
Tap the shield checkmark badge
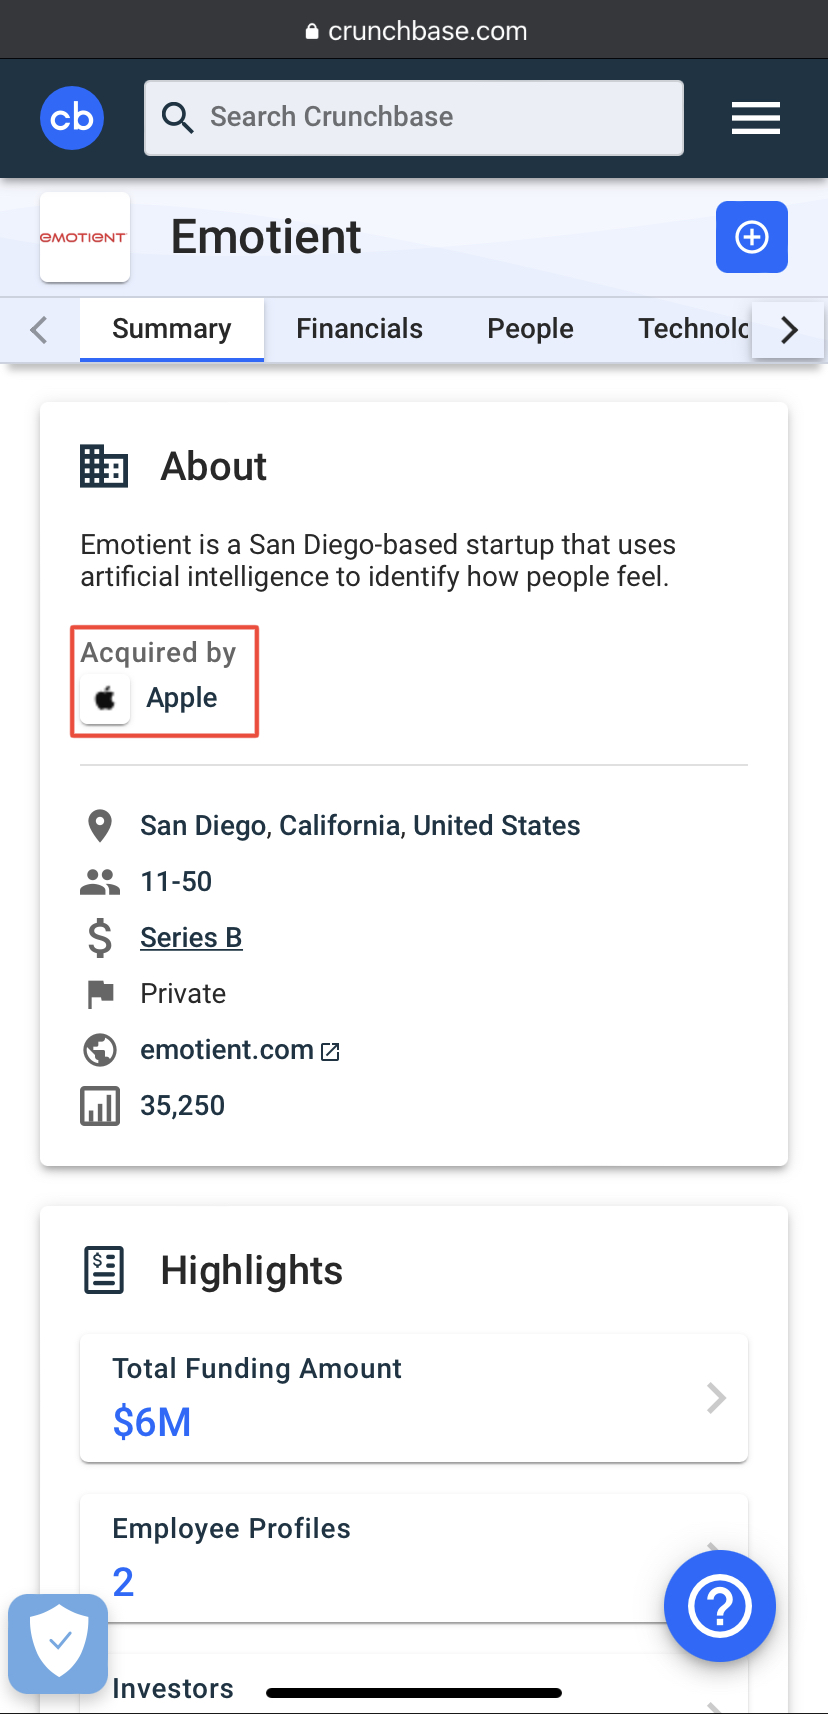(59, 1642)
